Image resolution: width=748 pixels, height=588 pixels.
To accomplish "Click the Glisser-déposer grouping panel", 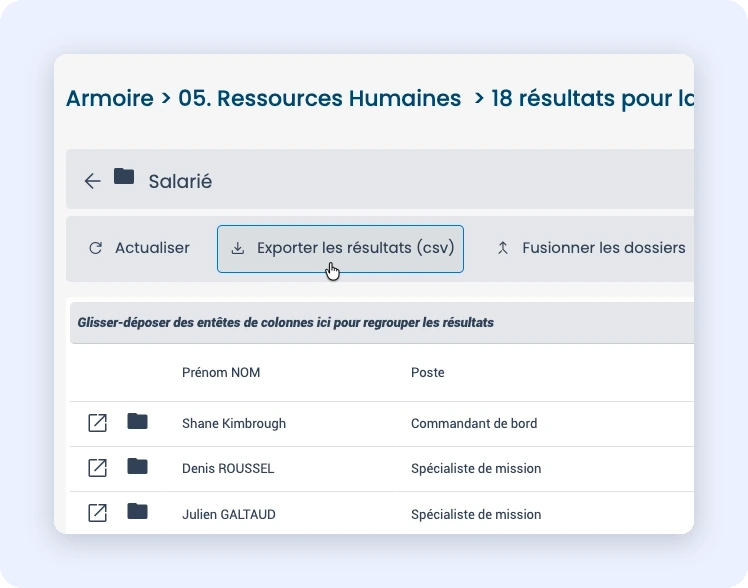I will click(x=382, y=322).
